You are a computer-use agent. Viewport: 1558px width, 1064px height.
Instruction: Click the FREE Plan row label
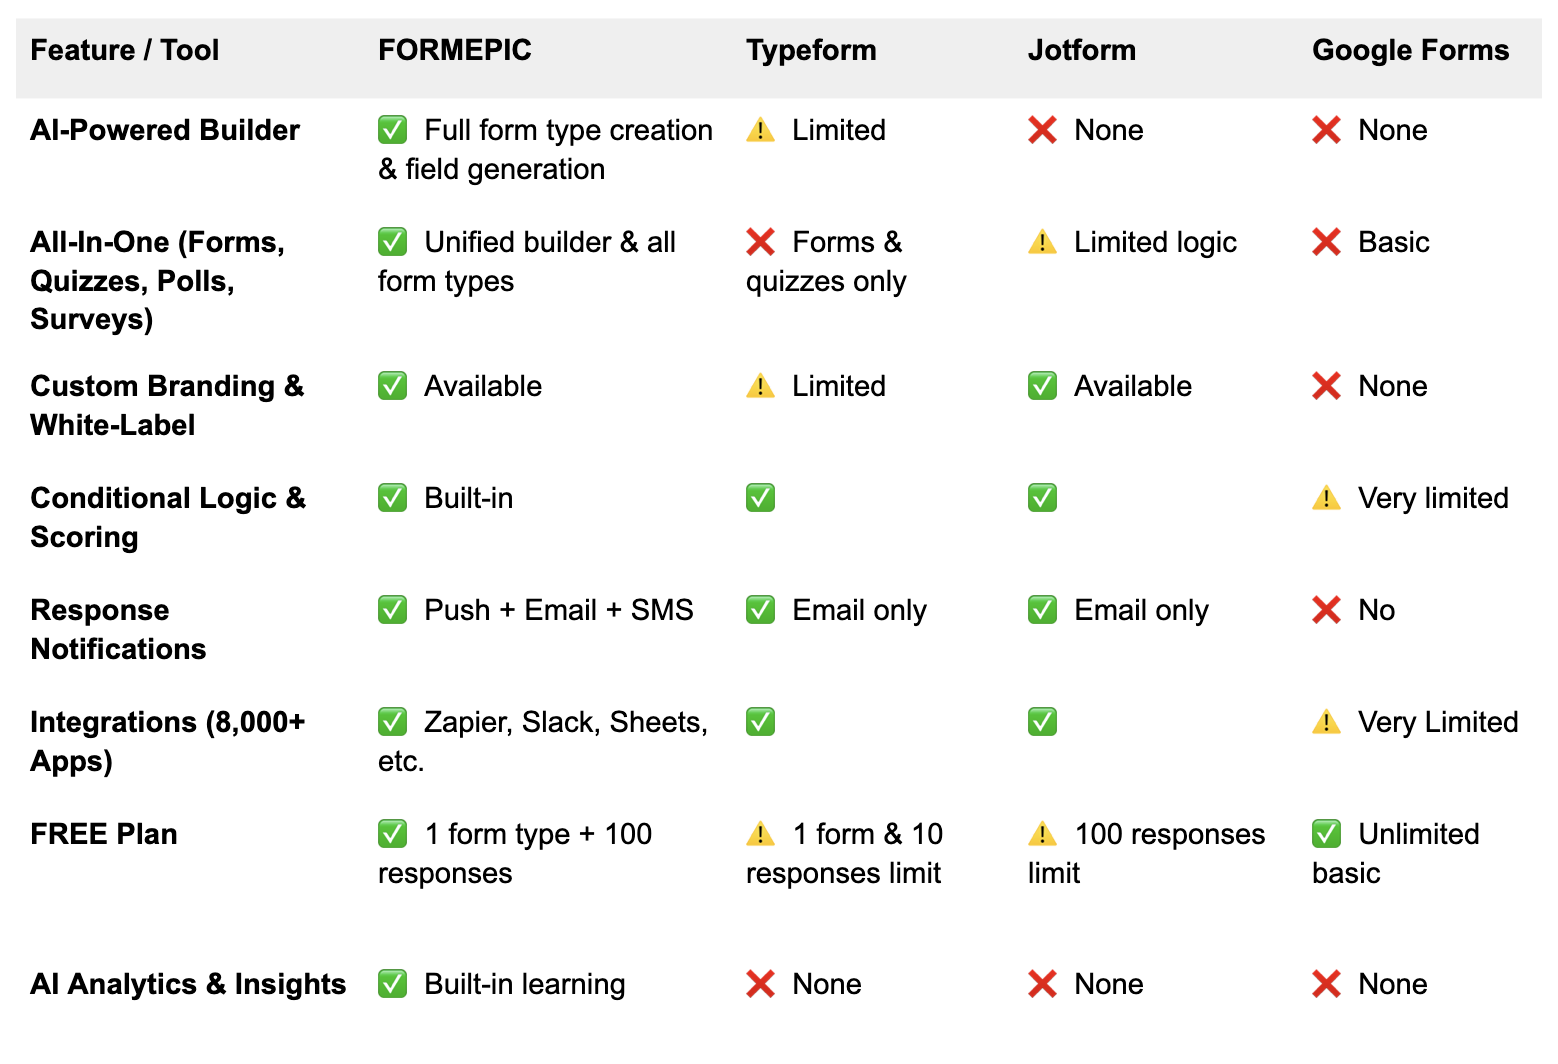[x=104, y=834]
